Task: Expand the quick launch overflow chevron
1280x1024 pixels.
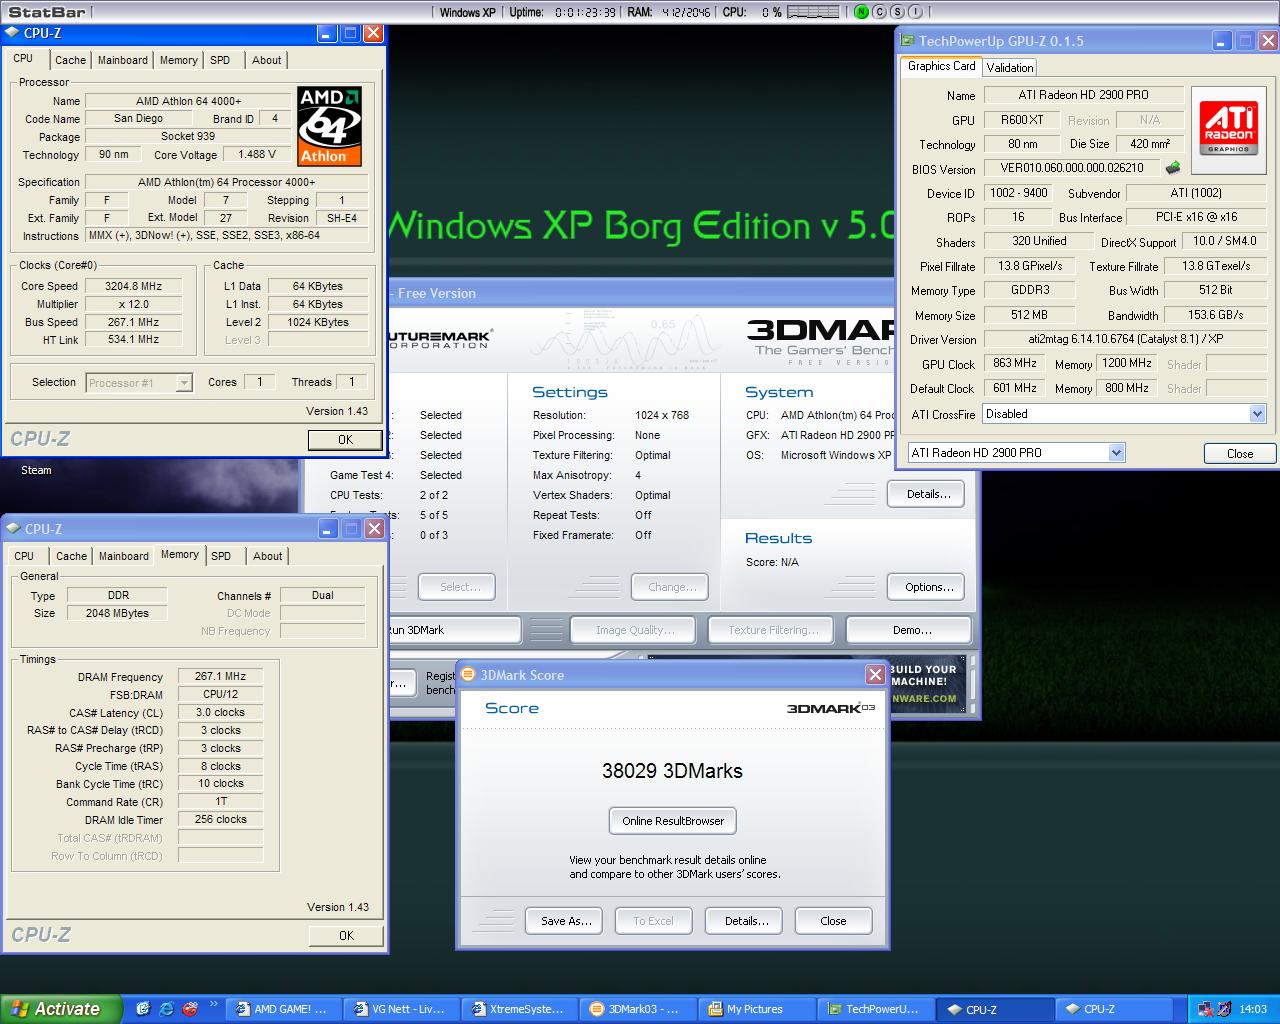Action: click(x=212, y=1005)
